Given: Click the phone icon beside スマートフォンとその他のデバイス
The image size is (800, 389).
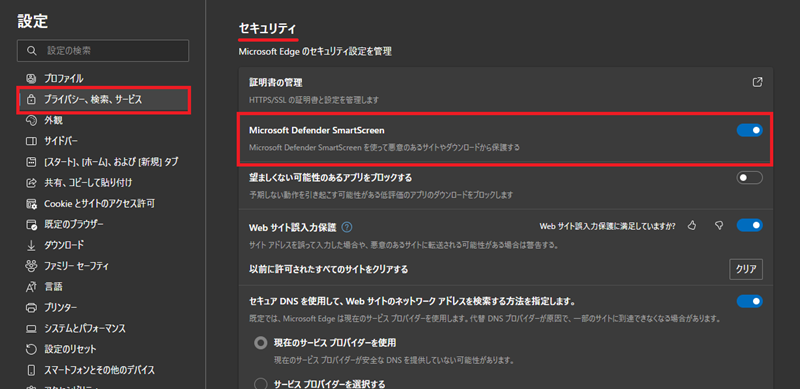Looking at the screenshot, I should pos(32,370).
